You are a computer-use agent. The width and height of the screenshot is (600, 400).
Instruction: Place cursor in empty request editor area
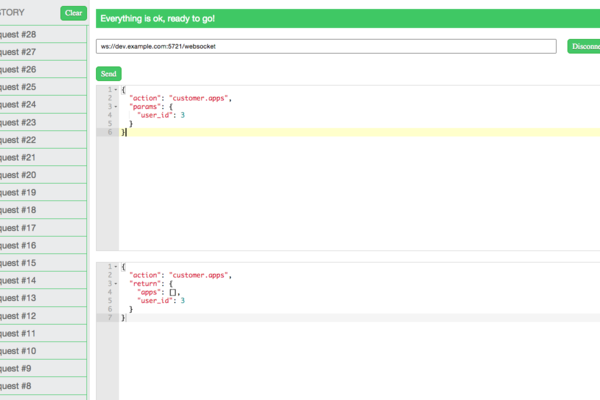pos(359,193)
